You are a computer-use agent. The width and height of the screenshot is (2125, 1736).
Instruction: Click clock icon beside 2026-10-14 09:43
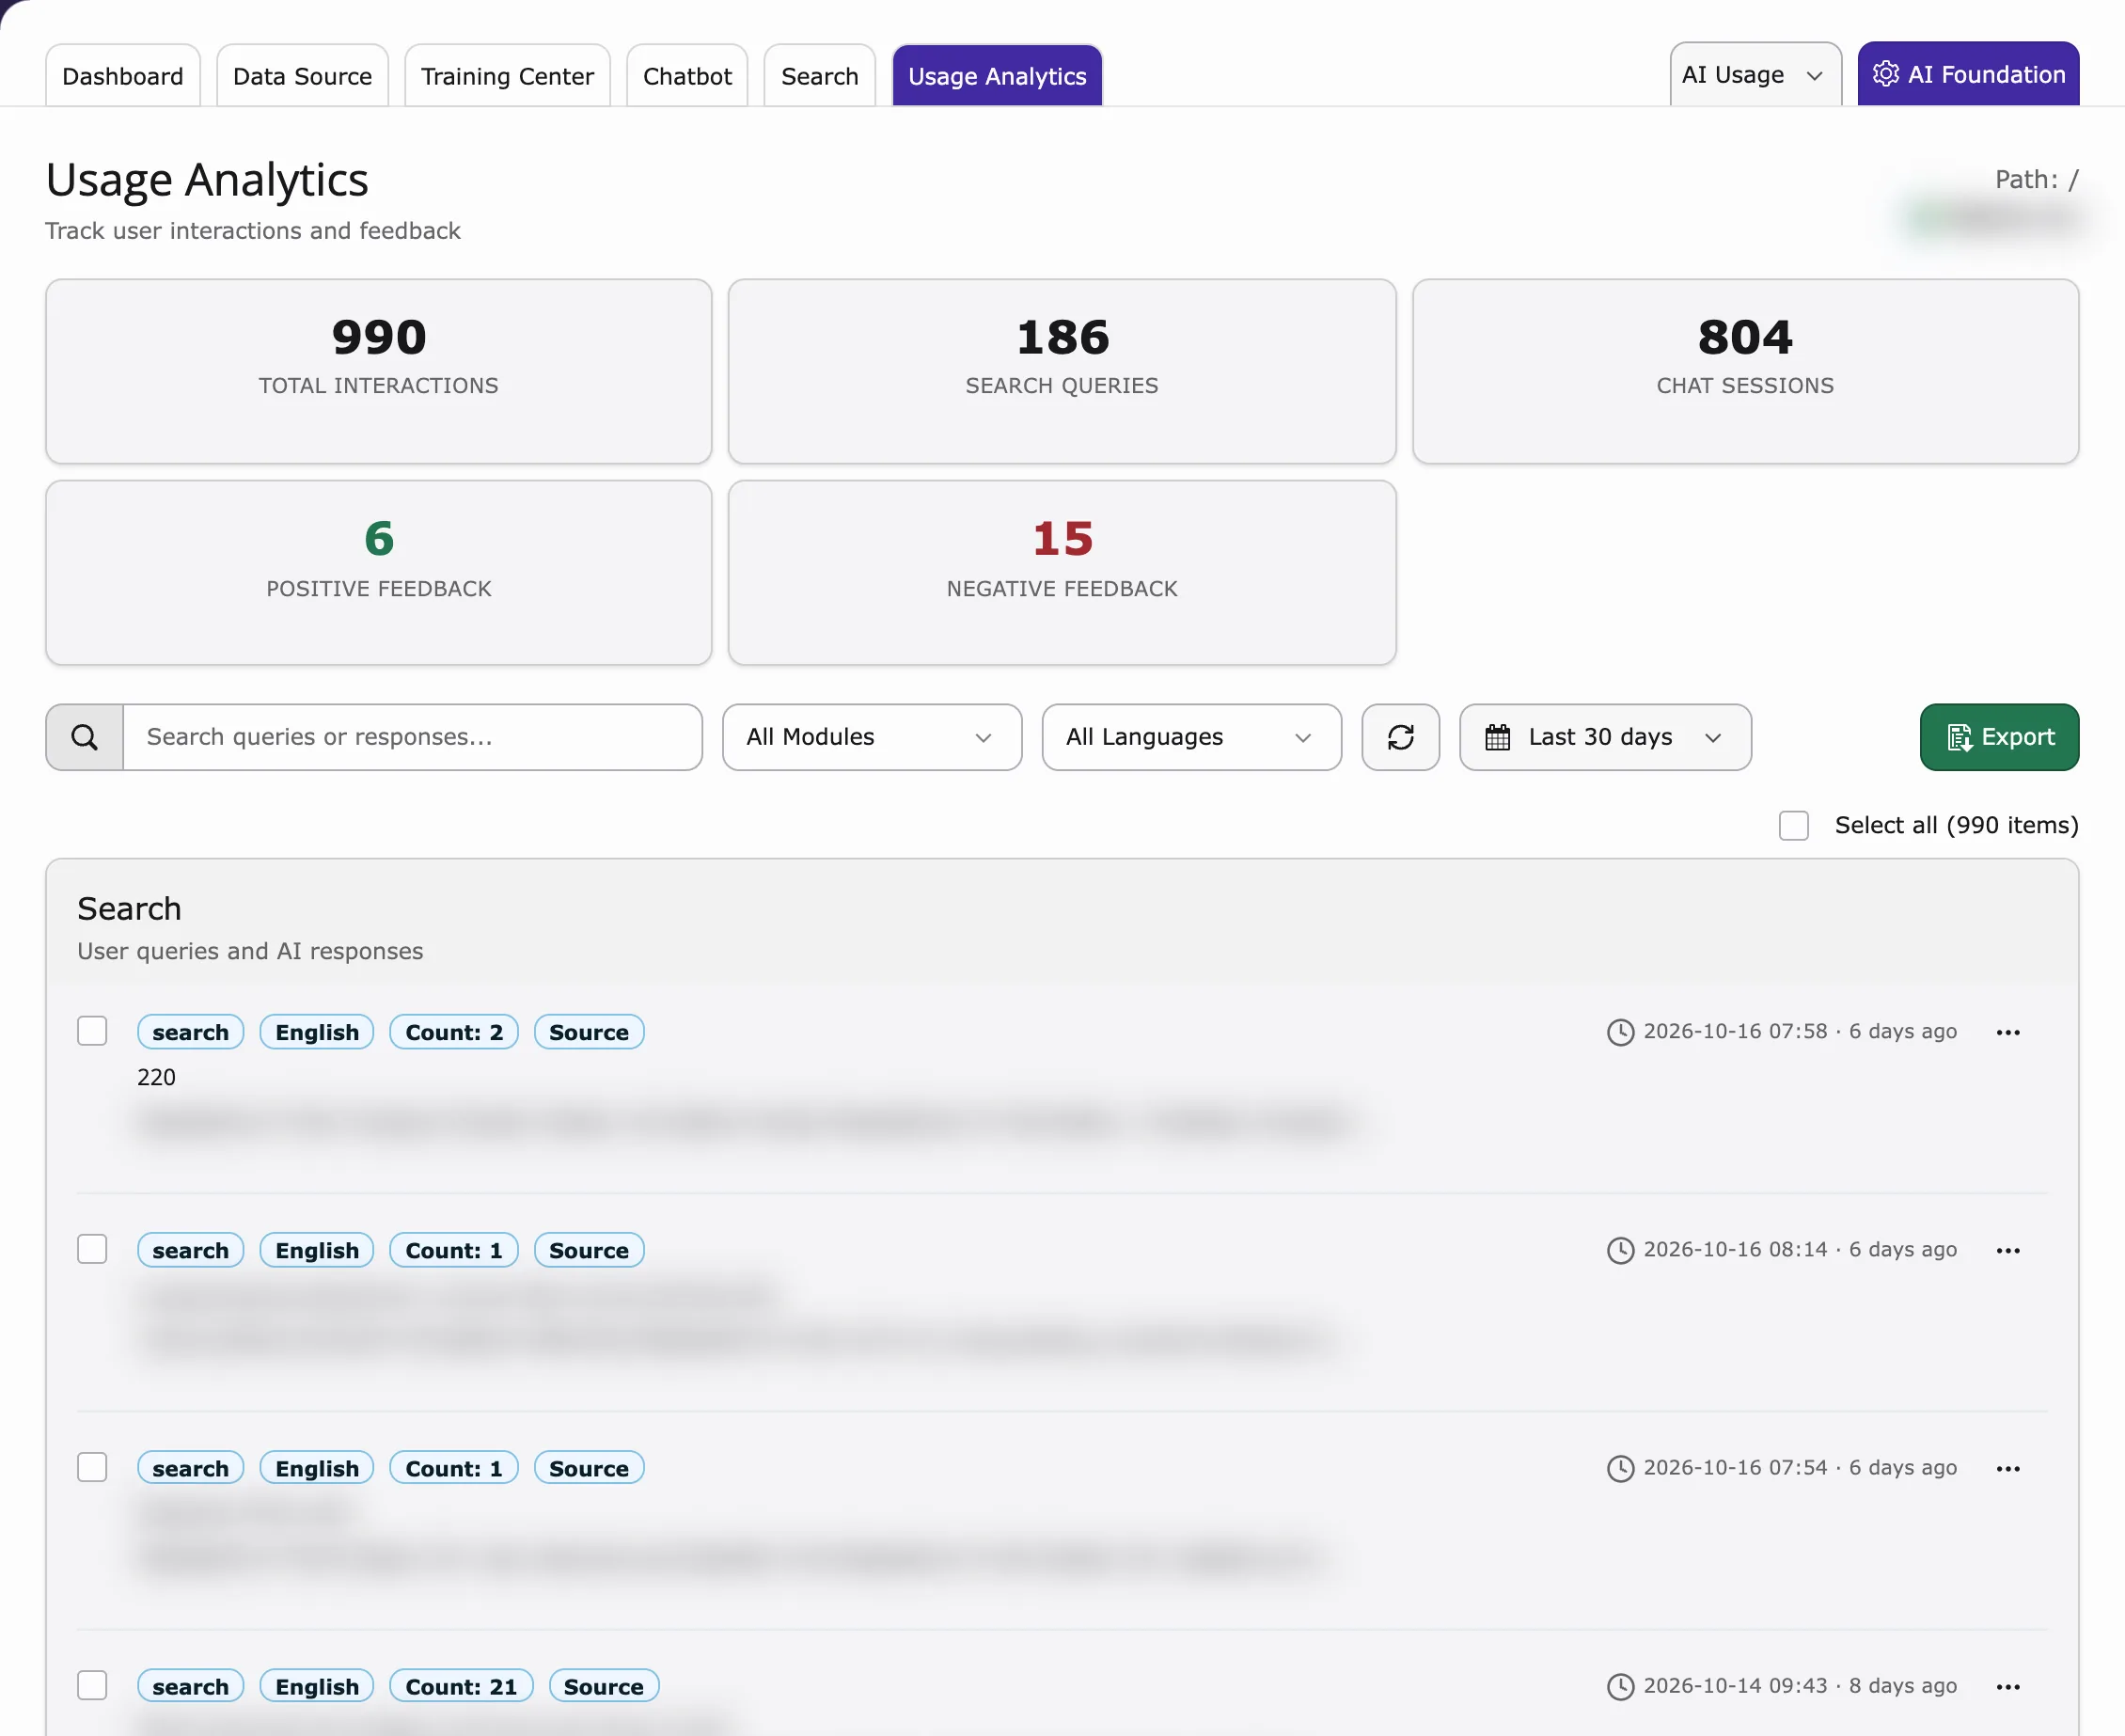tap(1620, 1686)
